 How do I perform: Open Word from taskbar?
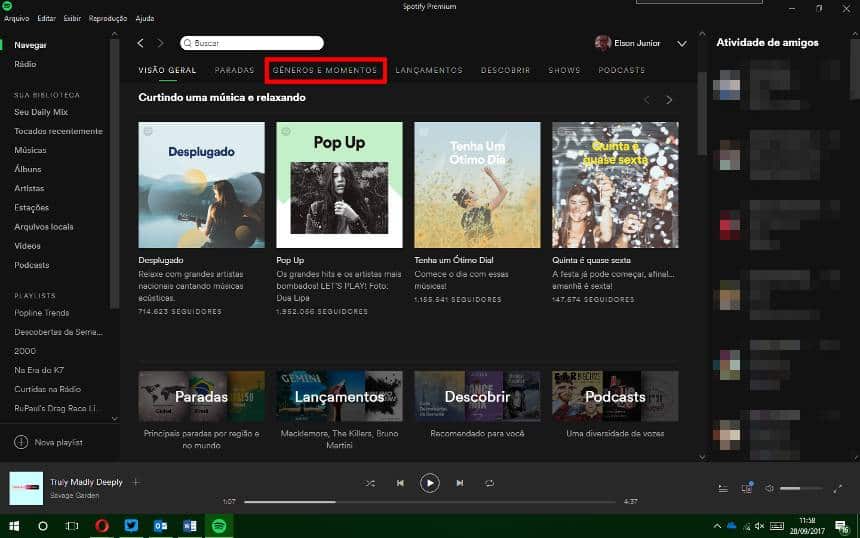(x=190, y=526)
